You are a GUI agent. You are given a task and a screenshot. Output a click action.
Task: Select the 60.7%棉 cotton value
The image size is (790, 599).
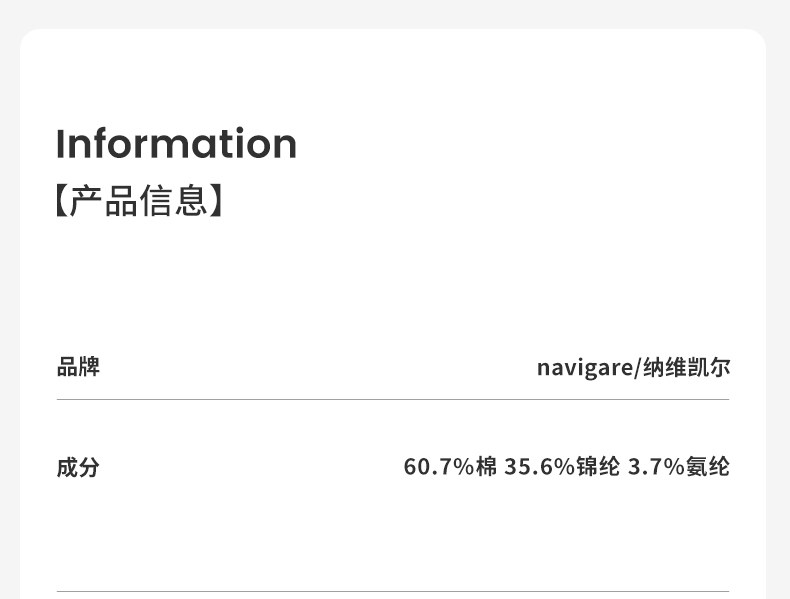449,467
